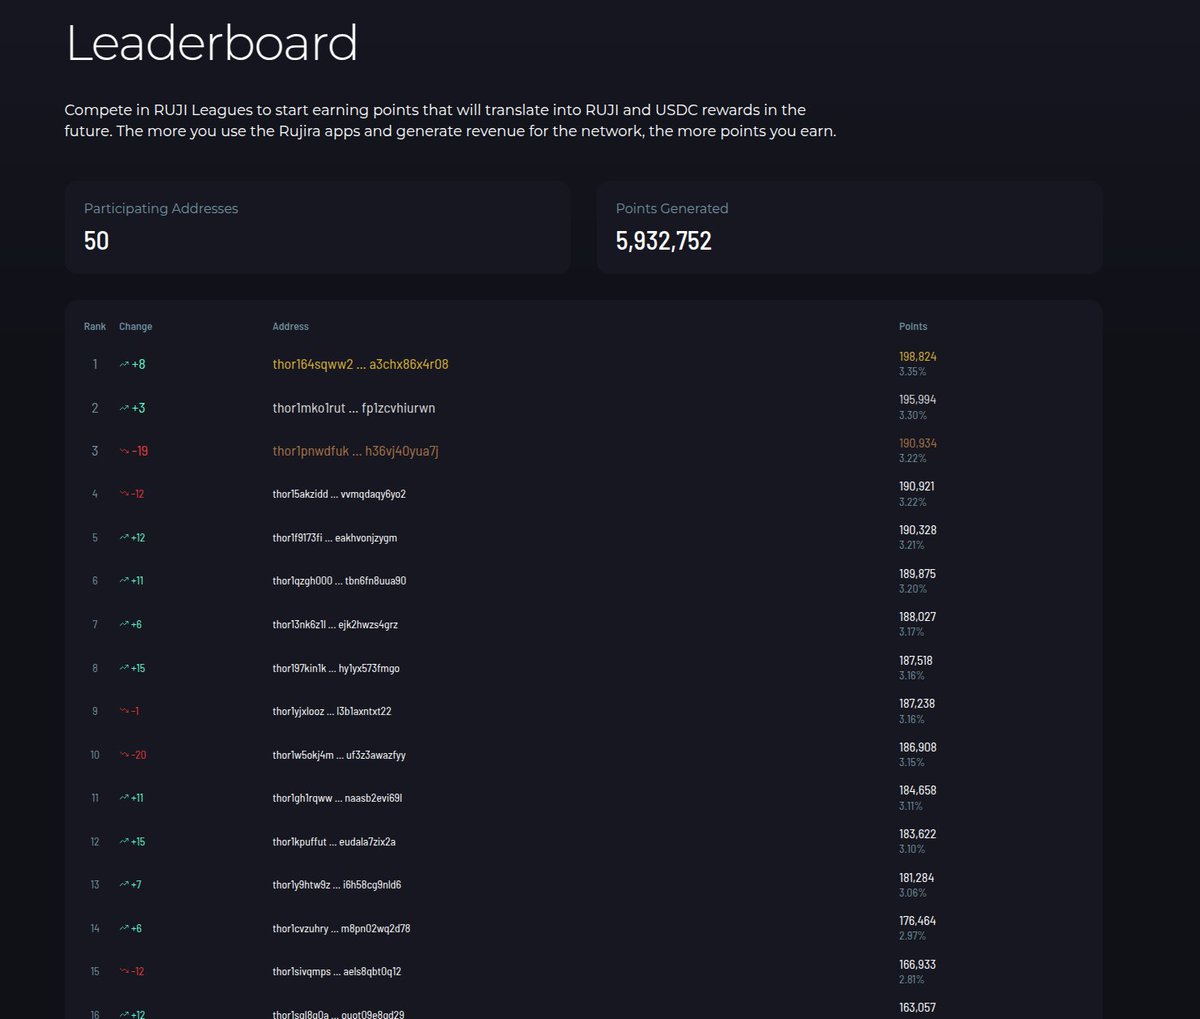Screen dimensions: 1200x1019
Task: Select address starting thor1kpuffut
Action: 334,842
